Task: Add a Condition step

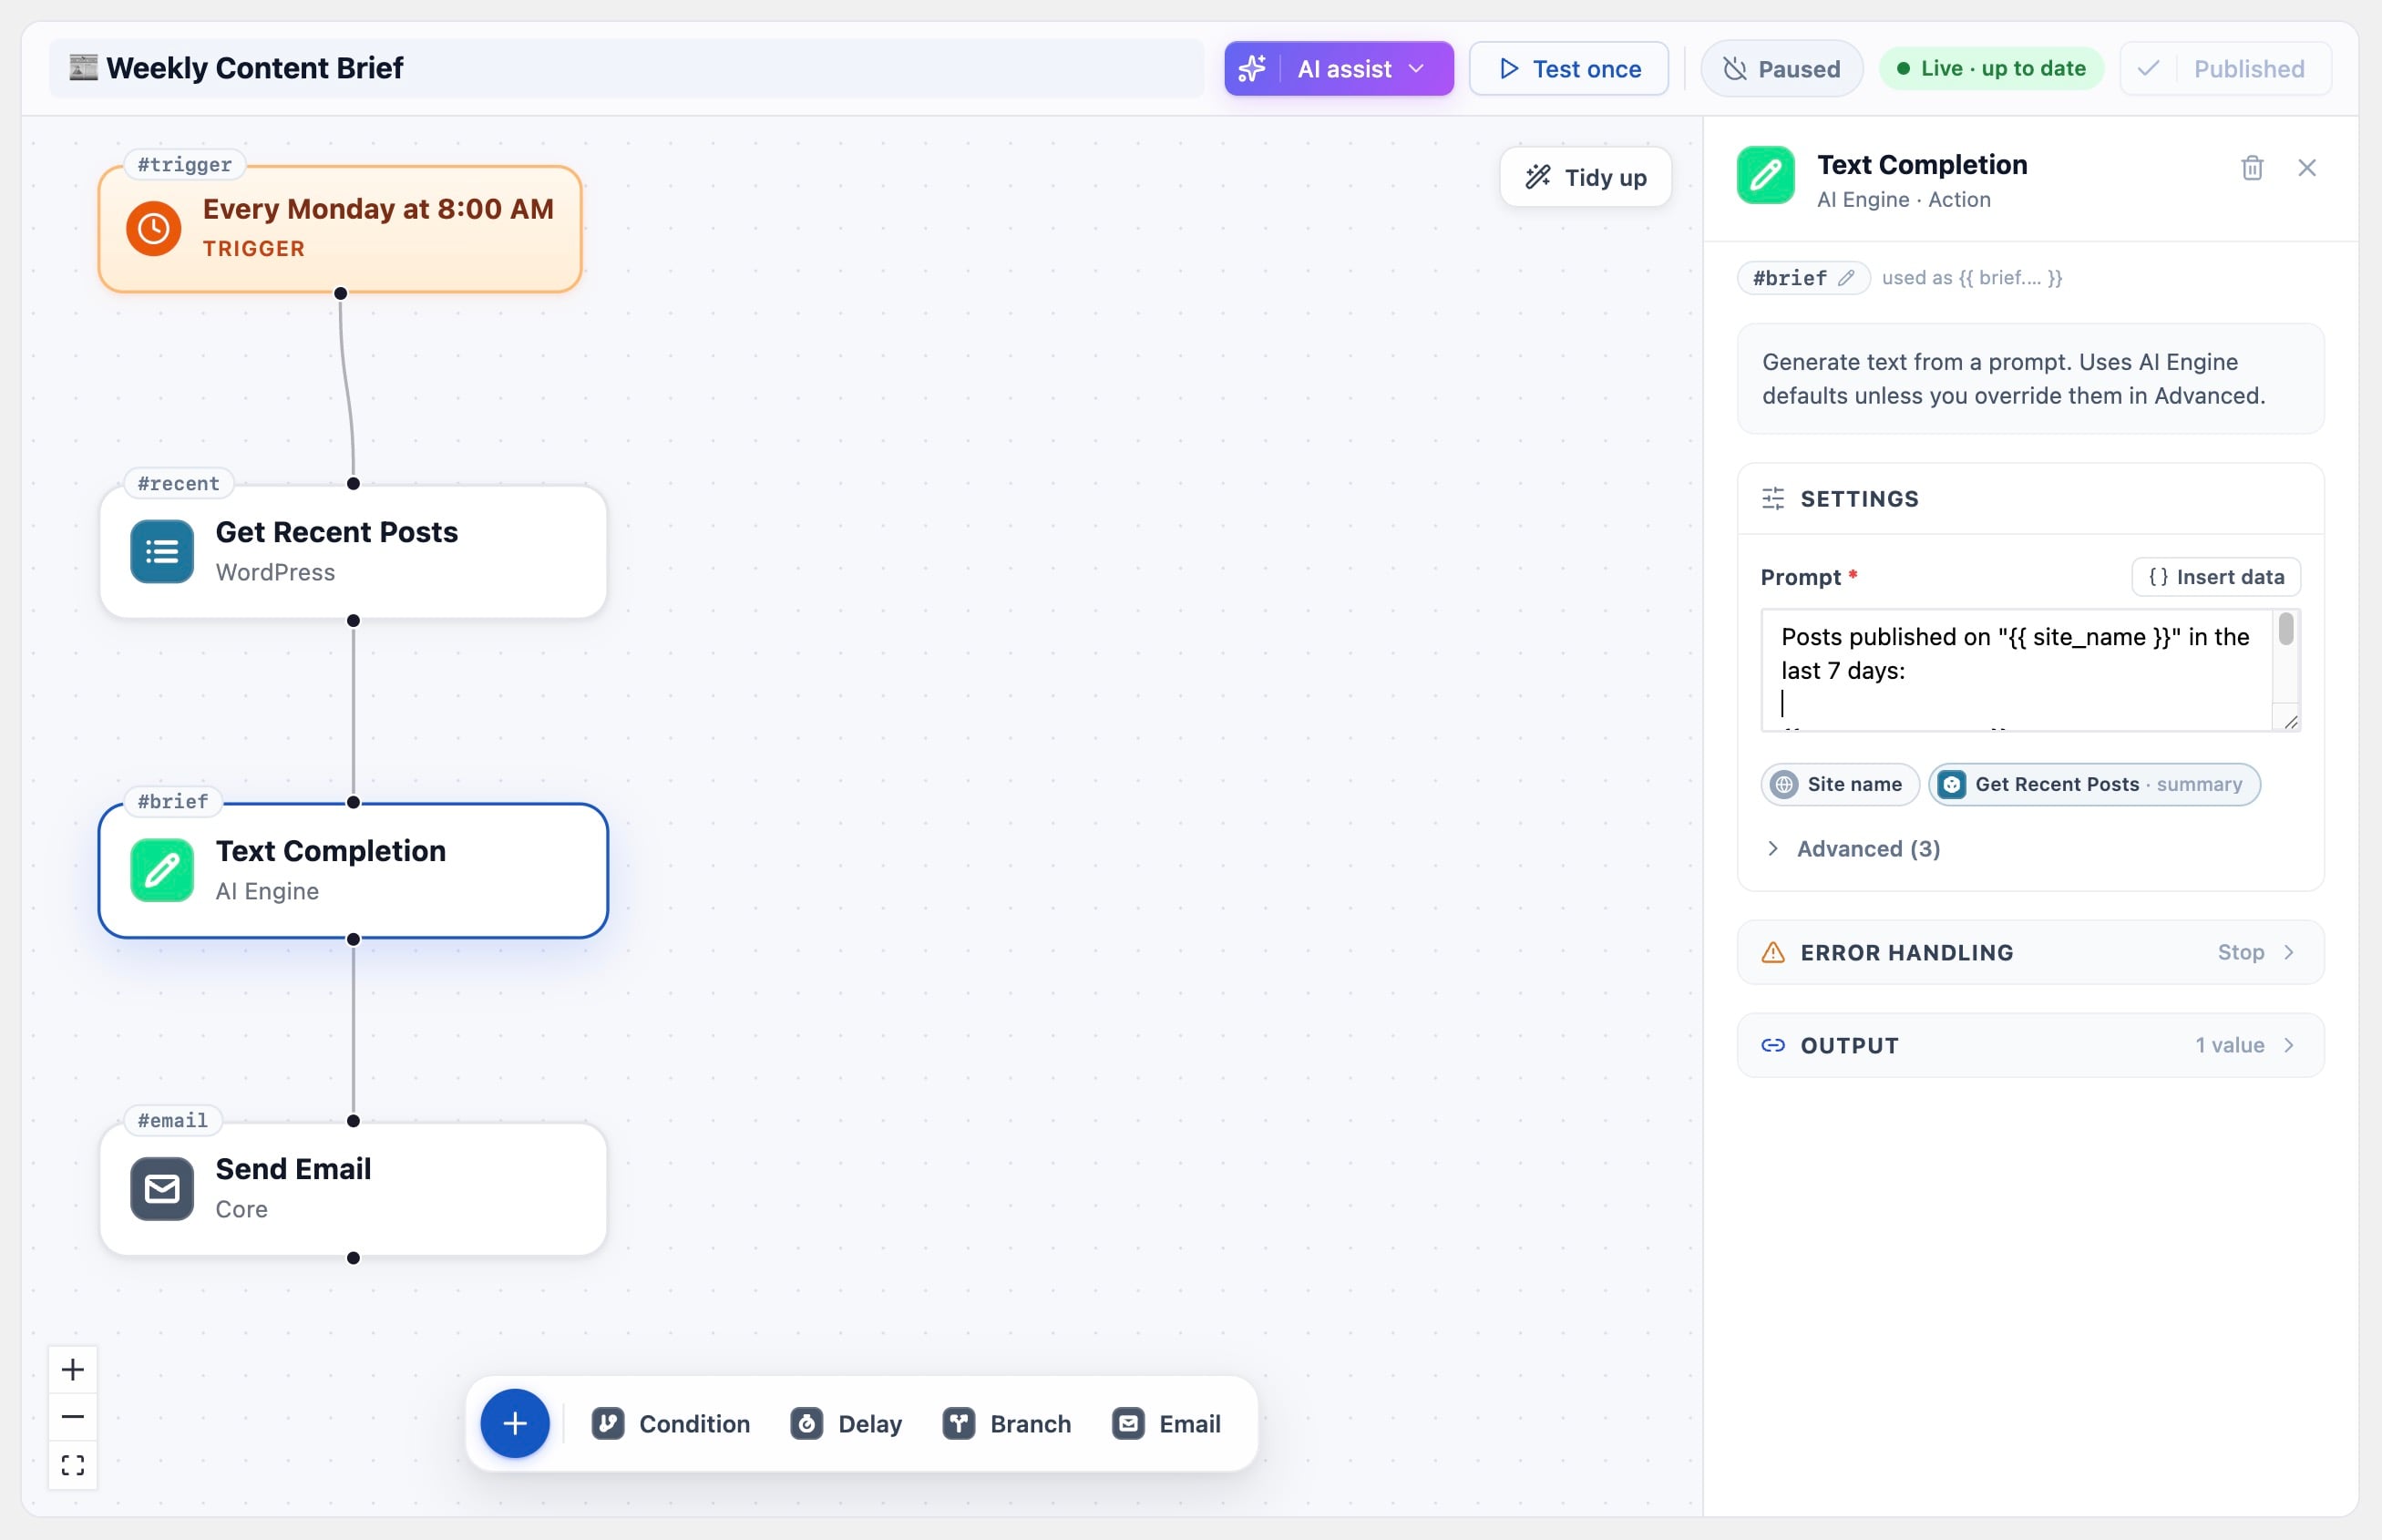Action: [x=671, y=1423]
